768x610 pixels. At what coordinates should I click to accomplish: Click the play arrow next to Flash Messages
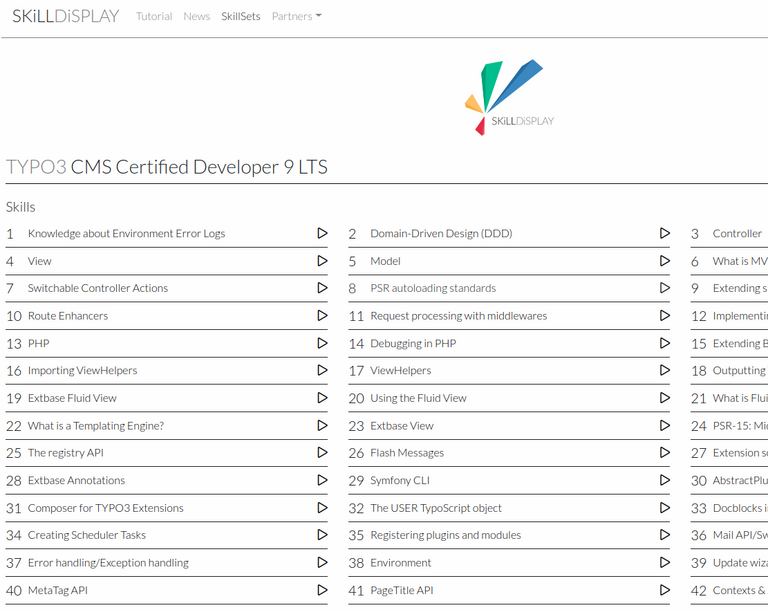pos(664,453)
